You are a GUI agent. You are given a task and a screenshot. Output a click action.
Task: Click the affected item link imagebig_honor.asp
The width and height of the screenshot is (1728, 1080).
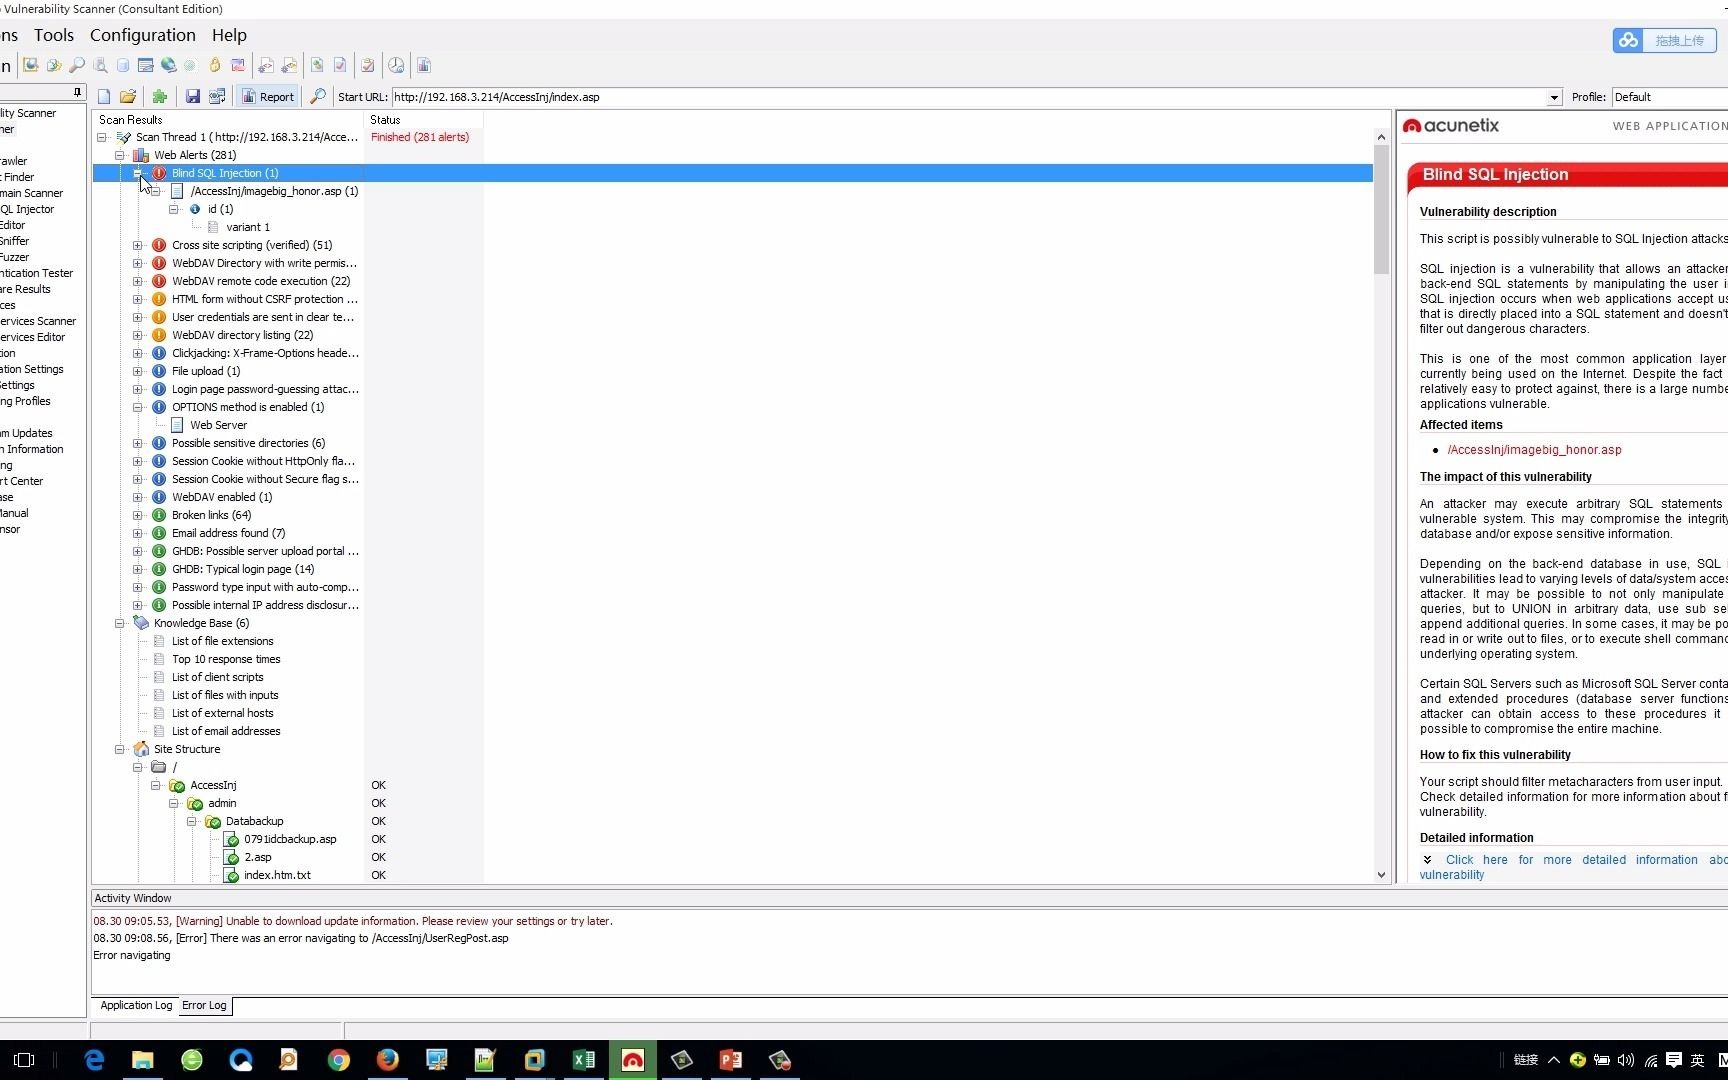[1535, 450]
